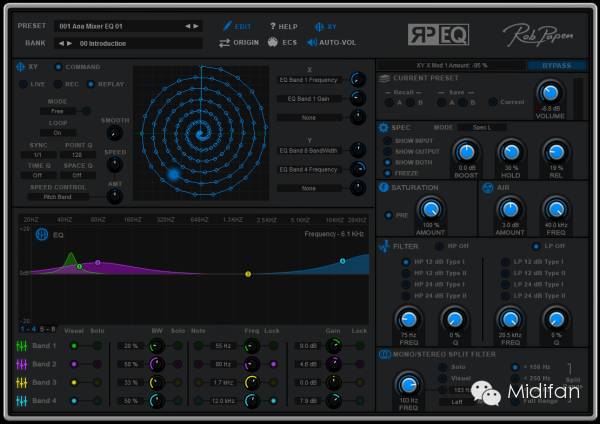Click the RP EQ logo
Image resolution: width=600 pixels, height=424 pixels.
click(438, 34)
